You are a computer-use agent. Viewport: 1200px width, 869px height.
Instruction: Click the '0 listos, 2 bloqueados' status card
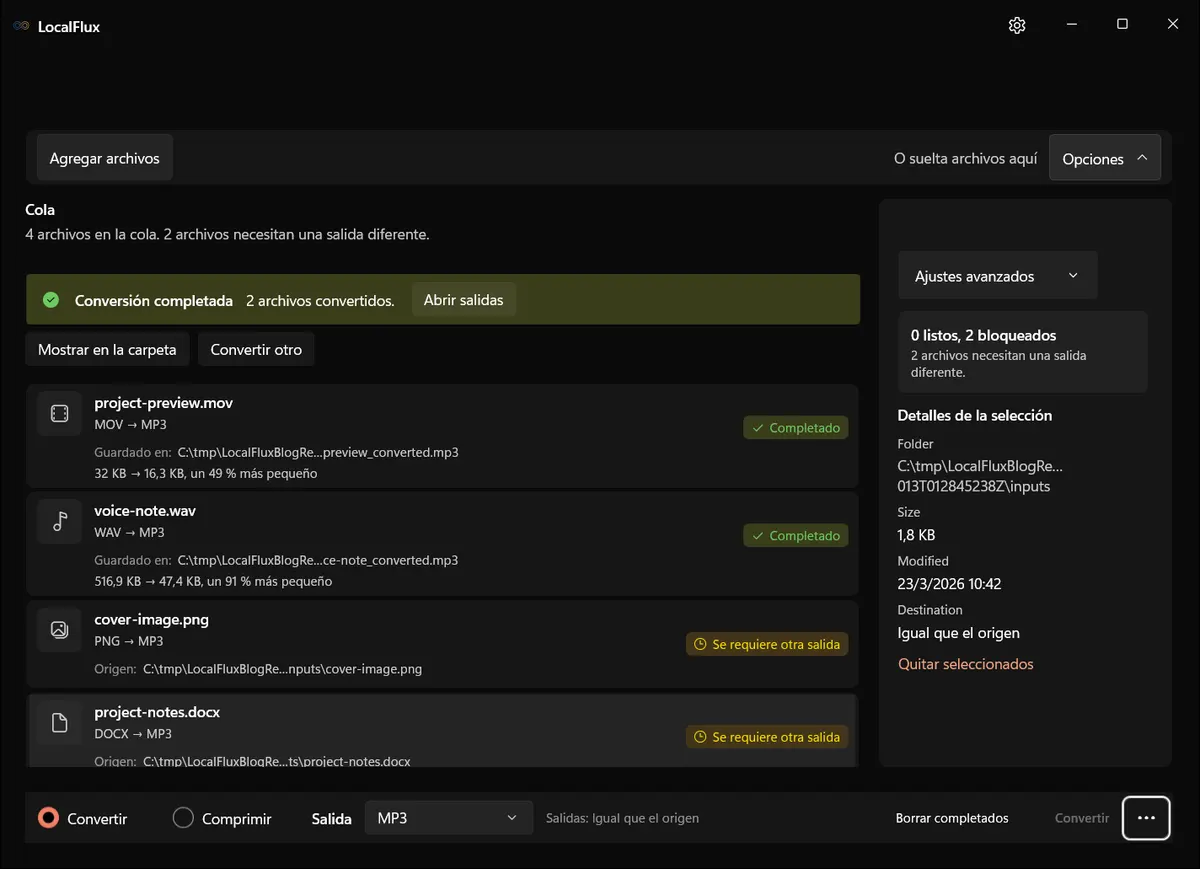(1022, 352)
